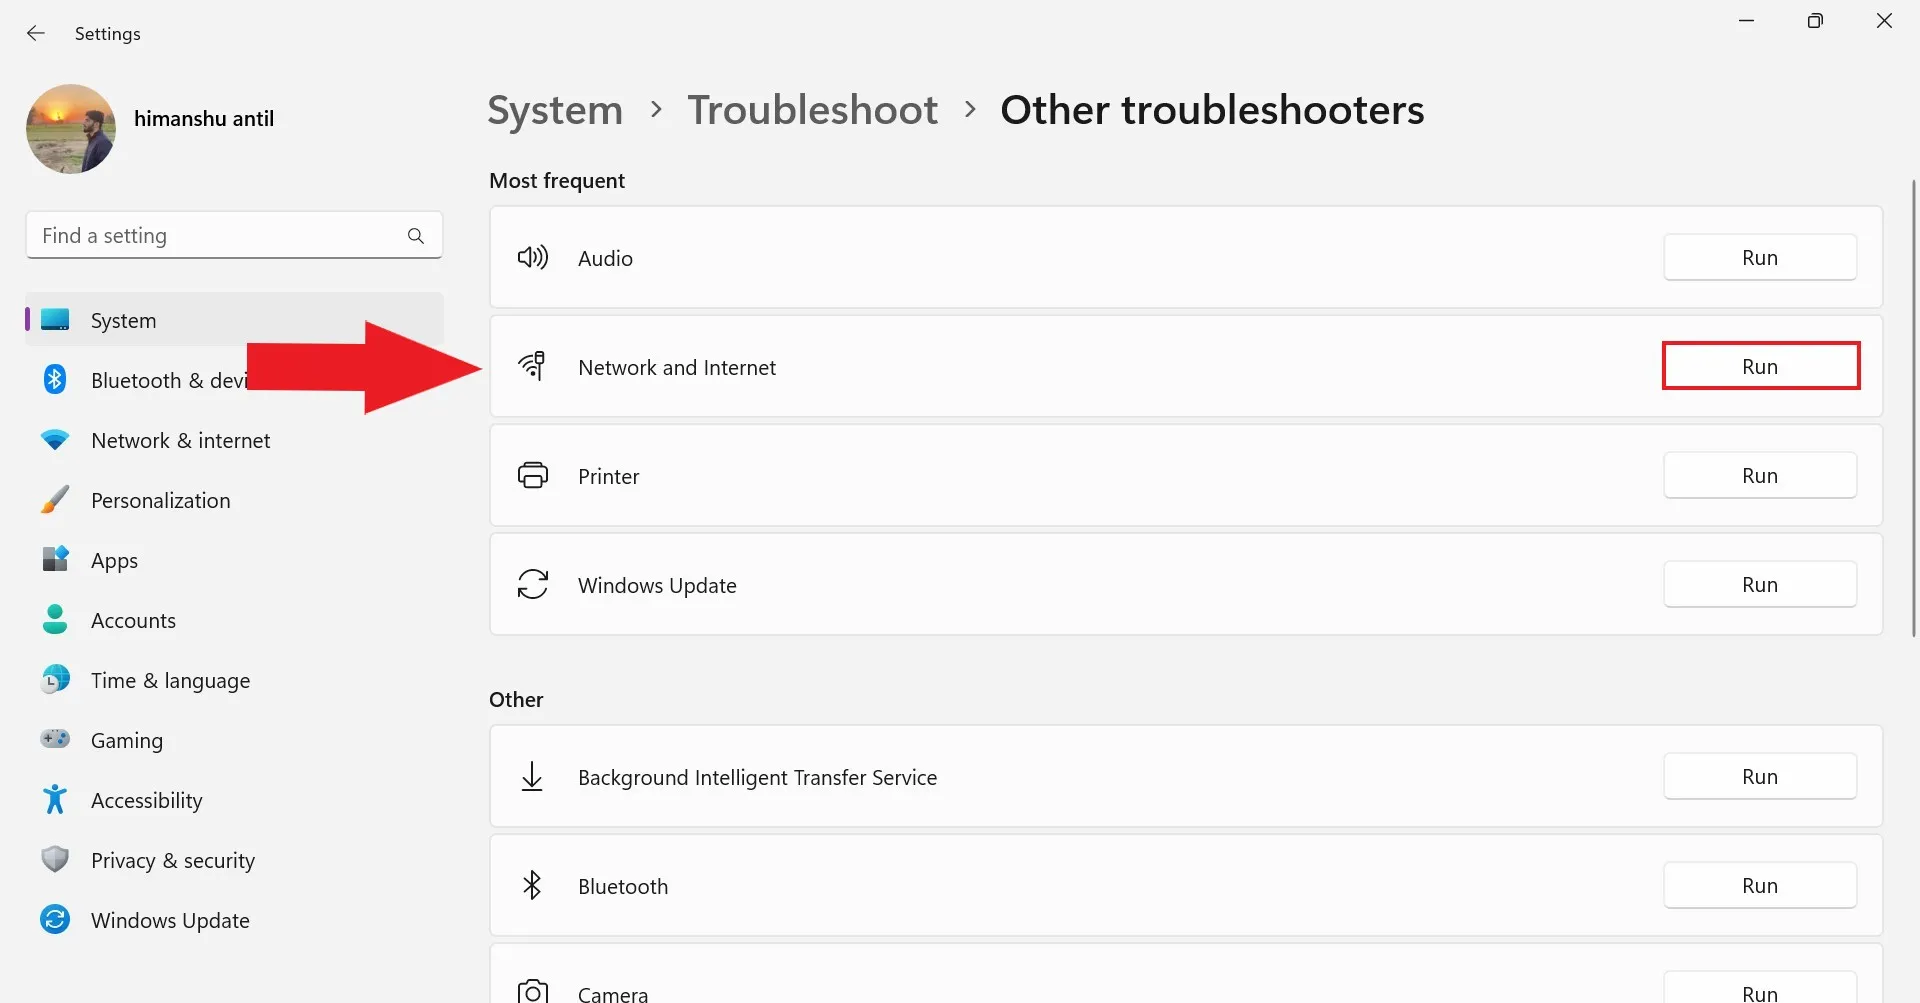Click the himanshu antil profile picture
This screenshot has width=1920, height=1003.
[x=71, y=129]
